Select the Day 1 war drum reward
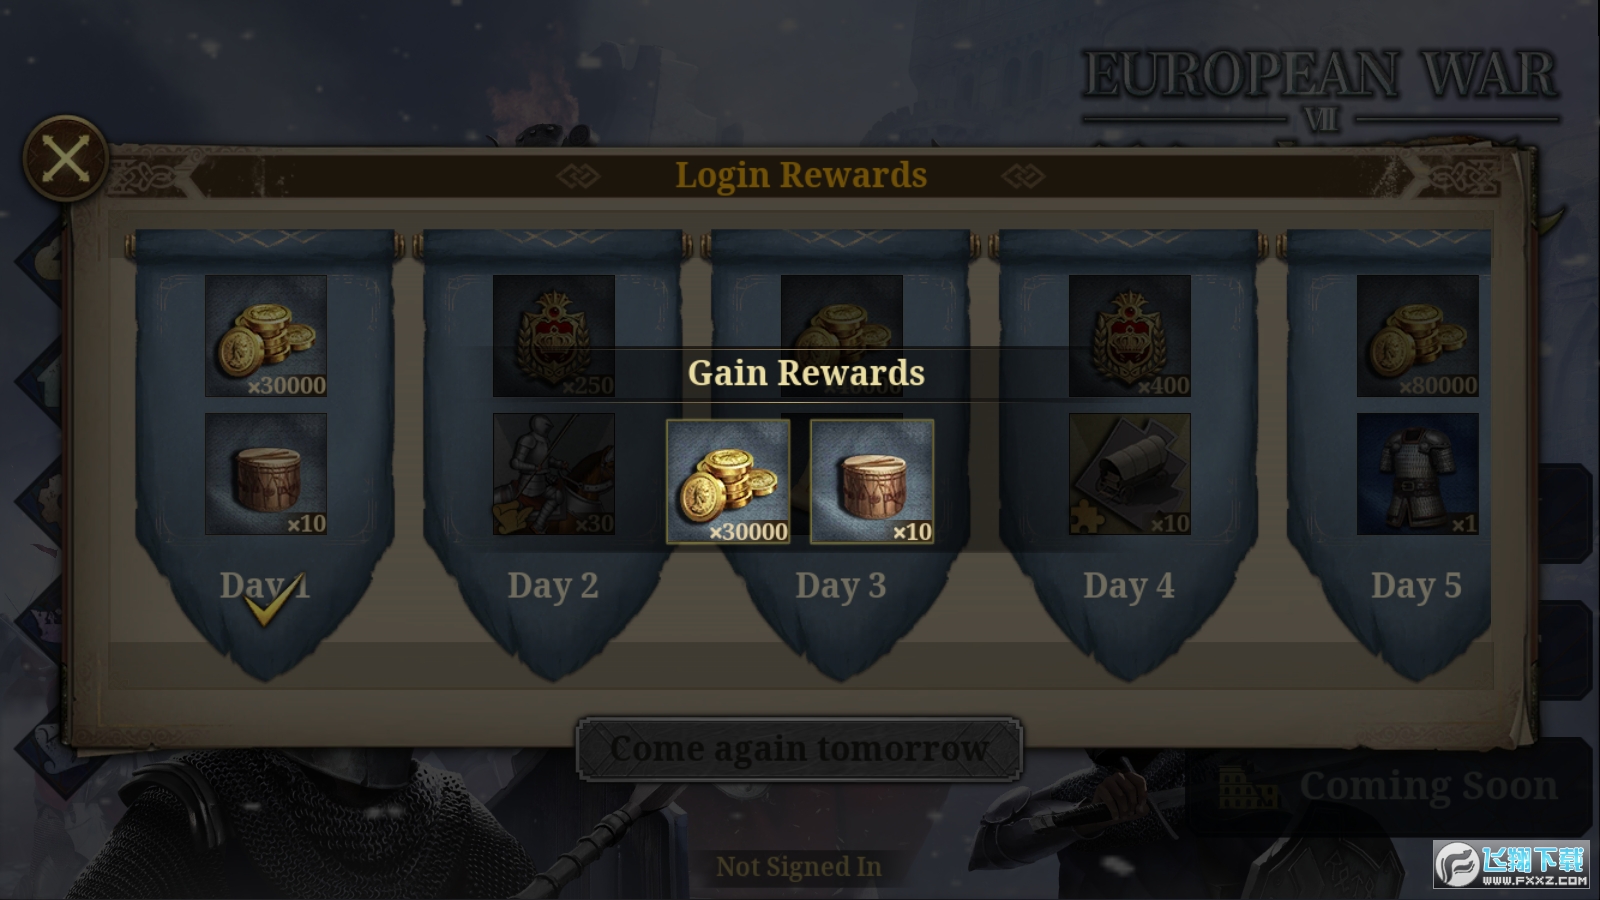1600x900 pixels. tap(266, 474)
